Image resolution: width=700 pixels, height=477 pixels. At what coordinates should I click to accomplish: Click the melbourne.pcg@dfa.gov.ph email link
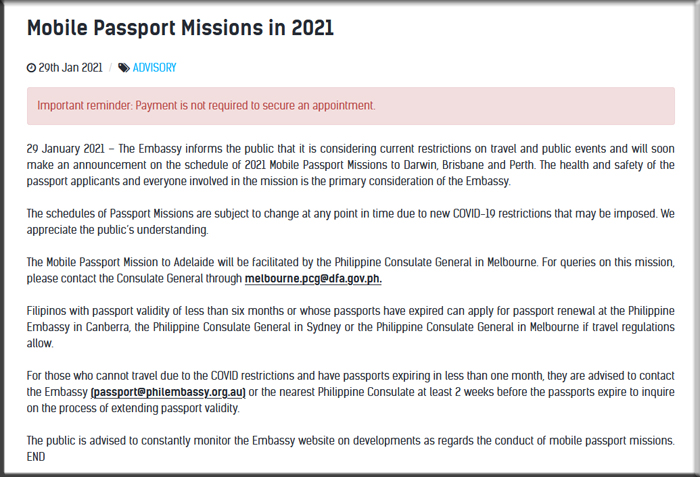[x=313, y=278]
